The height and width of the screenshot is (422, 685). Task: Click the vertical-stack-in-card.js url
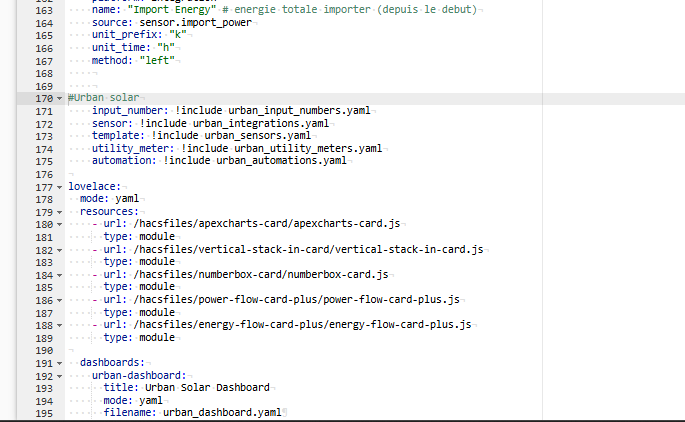point(308,250)
